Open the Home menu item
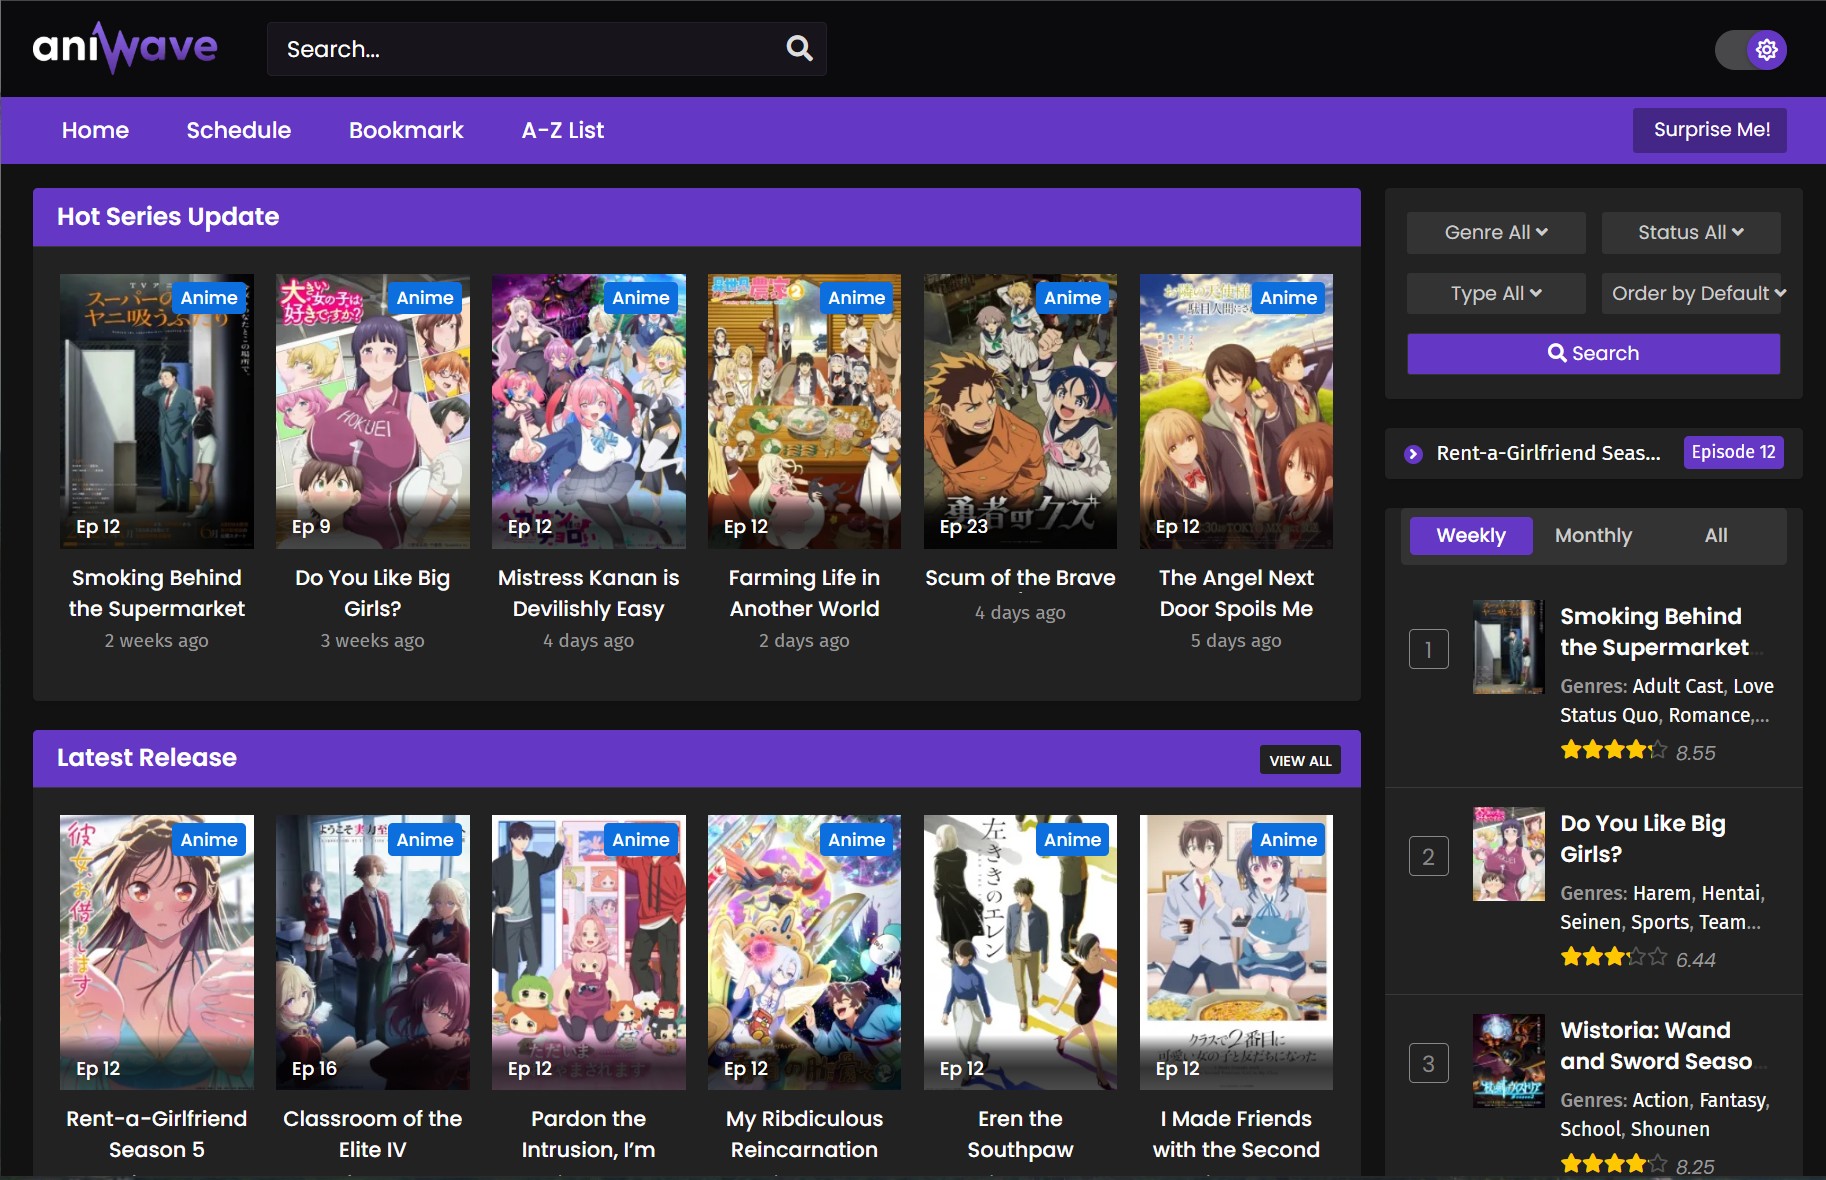The height and width of the screenshot is (1180, 1826). pos(95,130)
